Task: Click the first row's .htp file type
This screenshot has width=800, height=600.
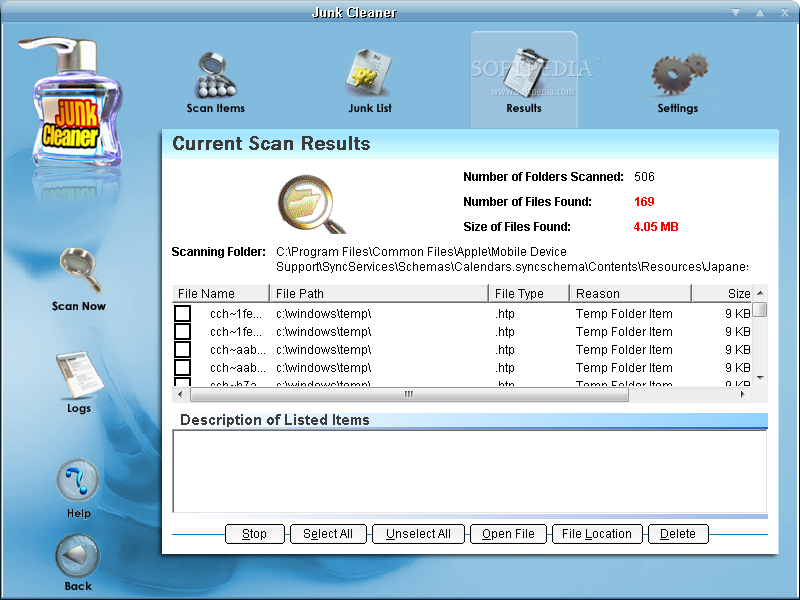Action: 505,313
